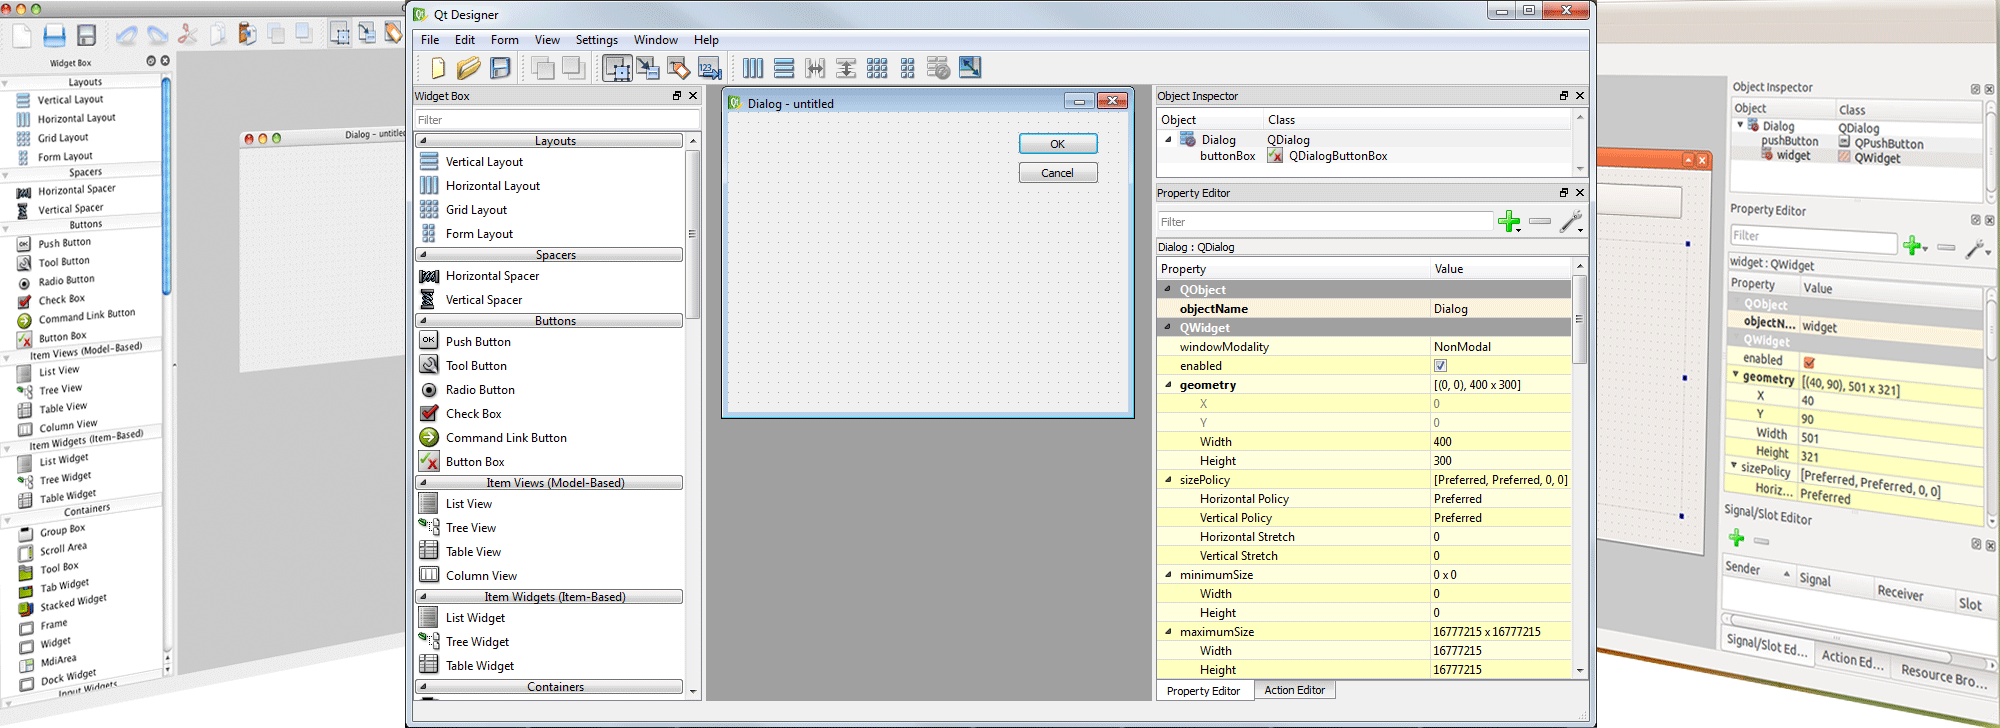Click Action Ed... tab in right background window
Screen dimensions: 2000x728
pyautogui.click(x=1851, y=660)
